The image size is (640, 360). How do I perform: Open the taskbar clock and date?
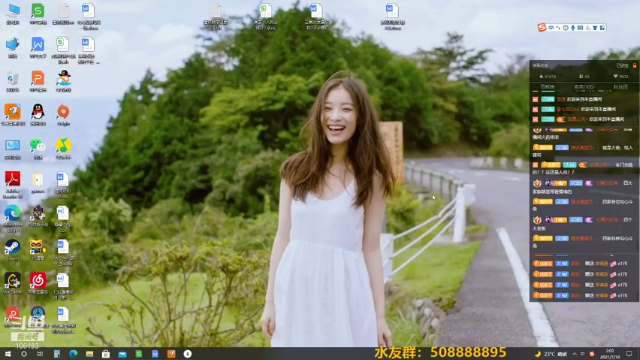tap(610, 354)
